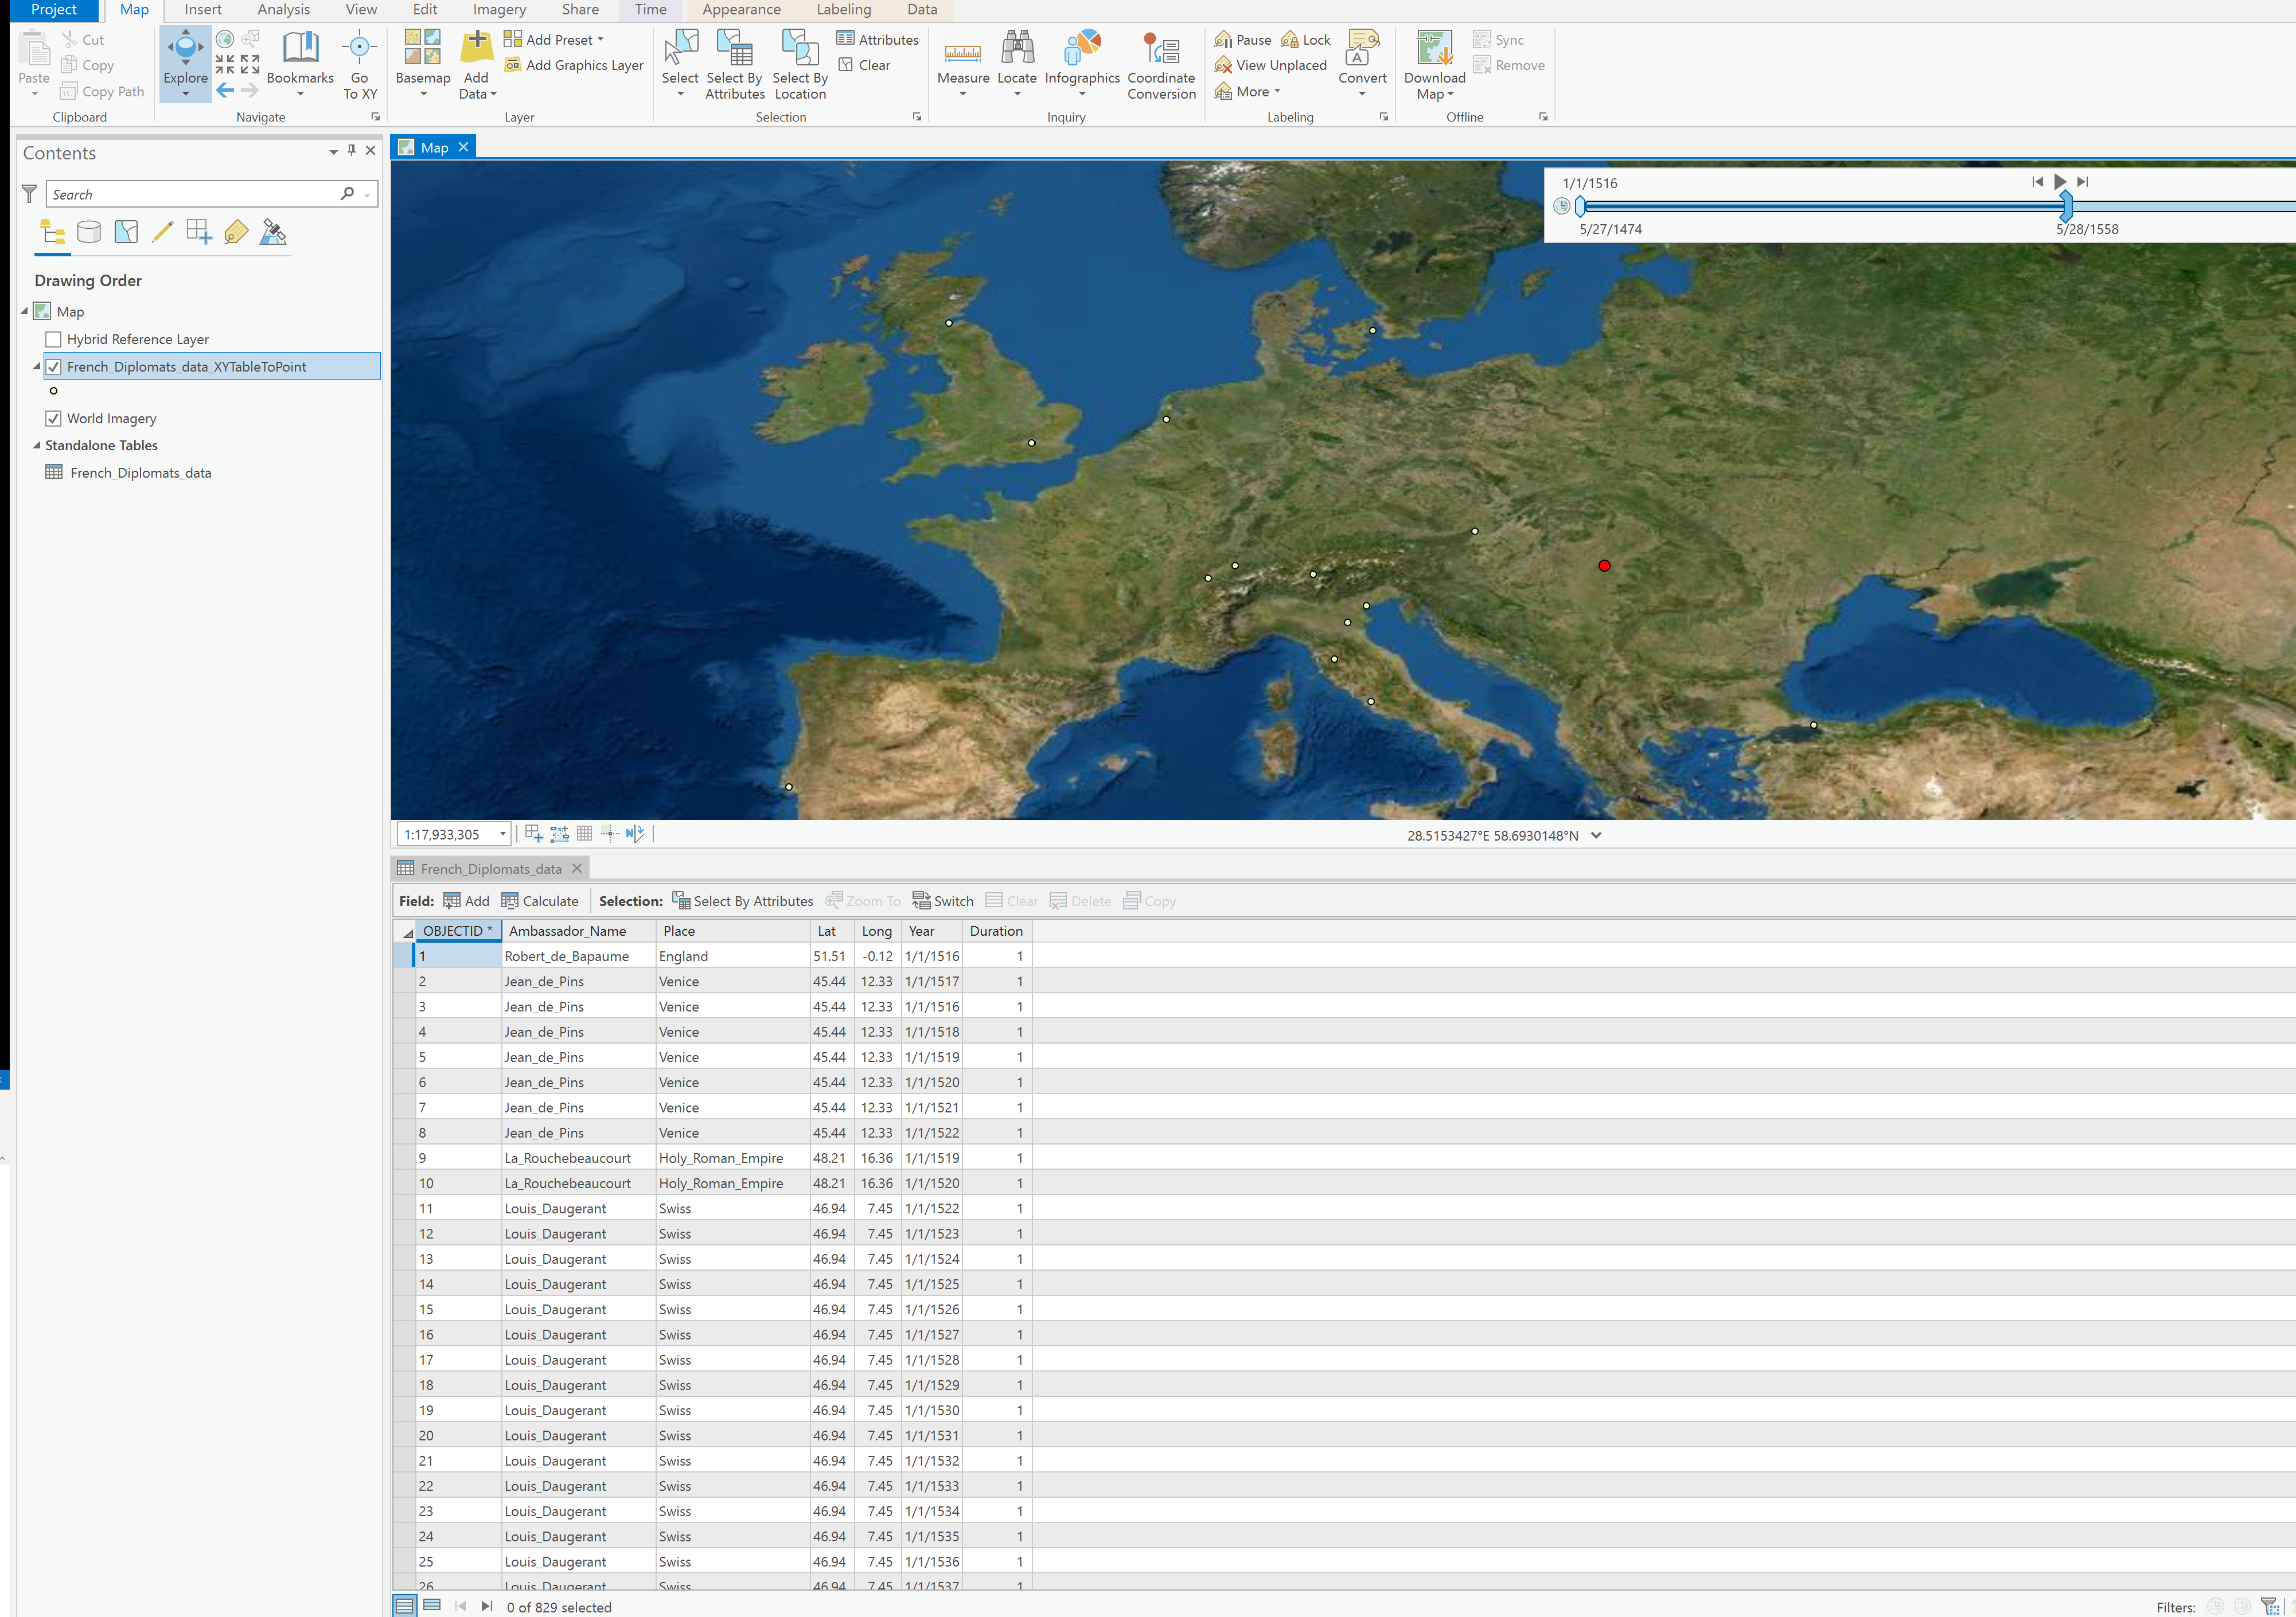This screenshot has width=2296, height=1617.
Task: Select the French_Diplomats_data table tab
Action: point(490,869)
